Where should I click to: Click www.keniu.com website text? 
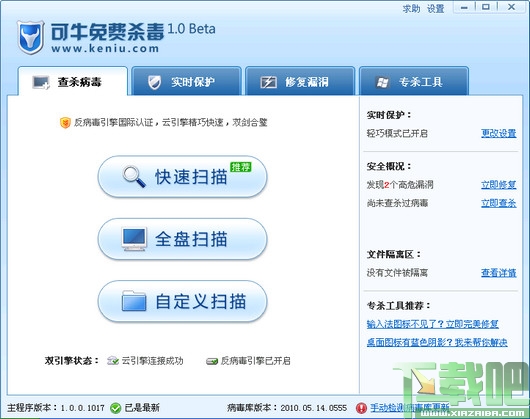pos(105,48)
